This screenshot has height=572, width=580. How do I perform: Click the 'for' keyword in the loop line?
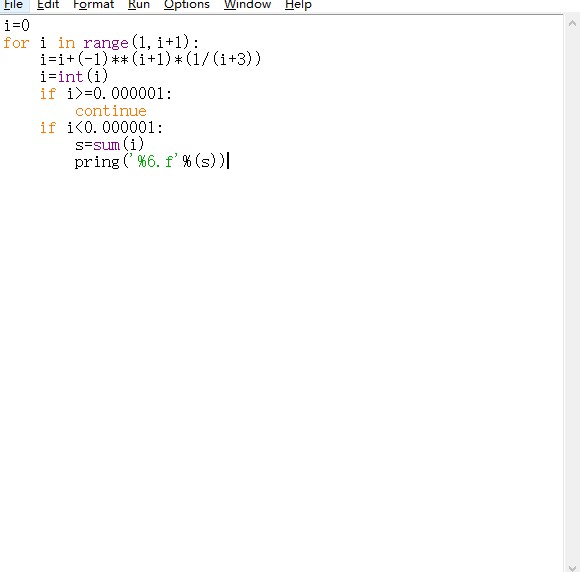click(x=16, y=43)
